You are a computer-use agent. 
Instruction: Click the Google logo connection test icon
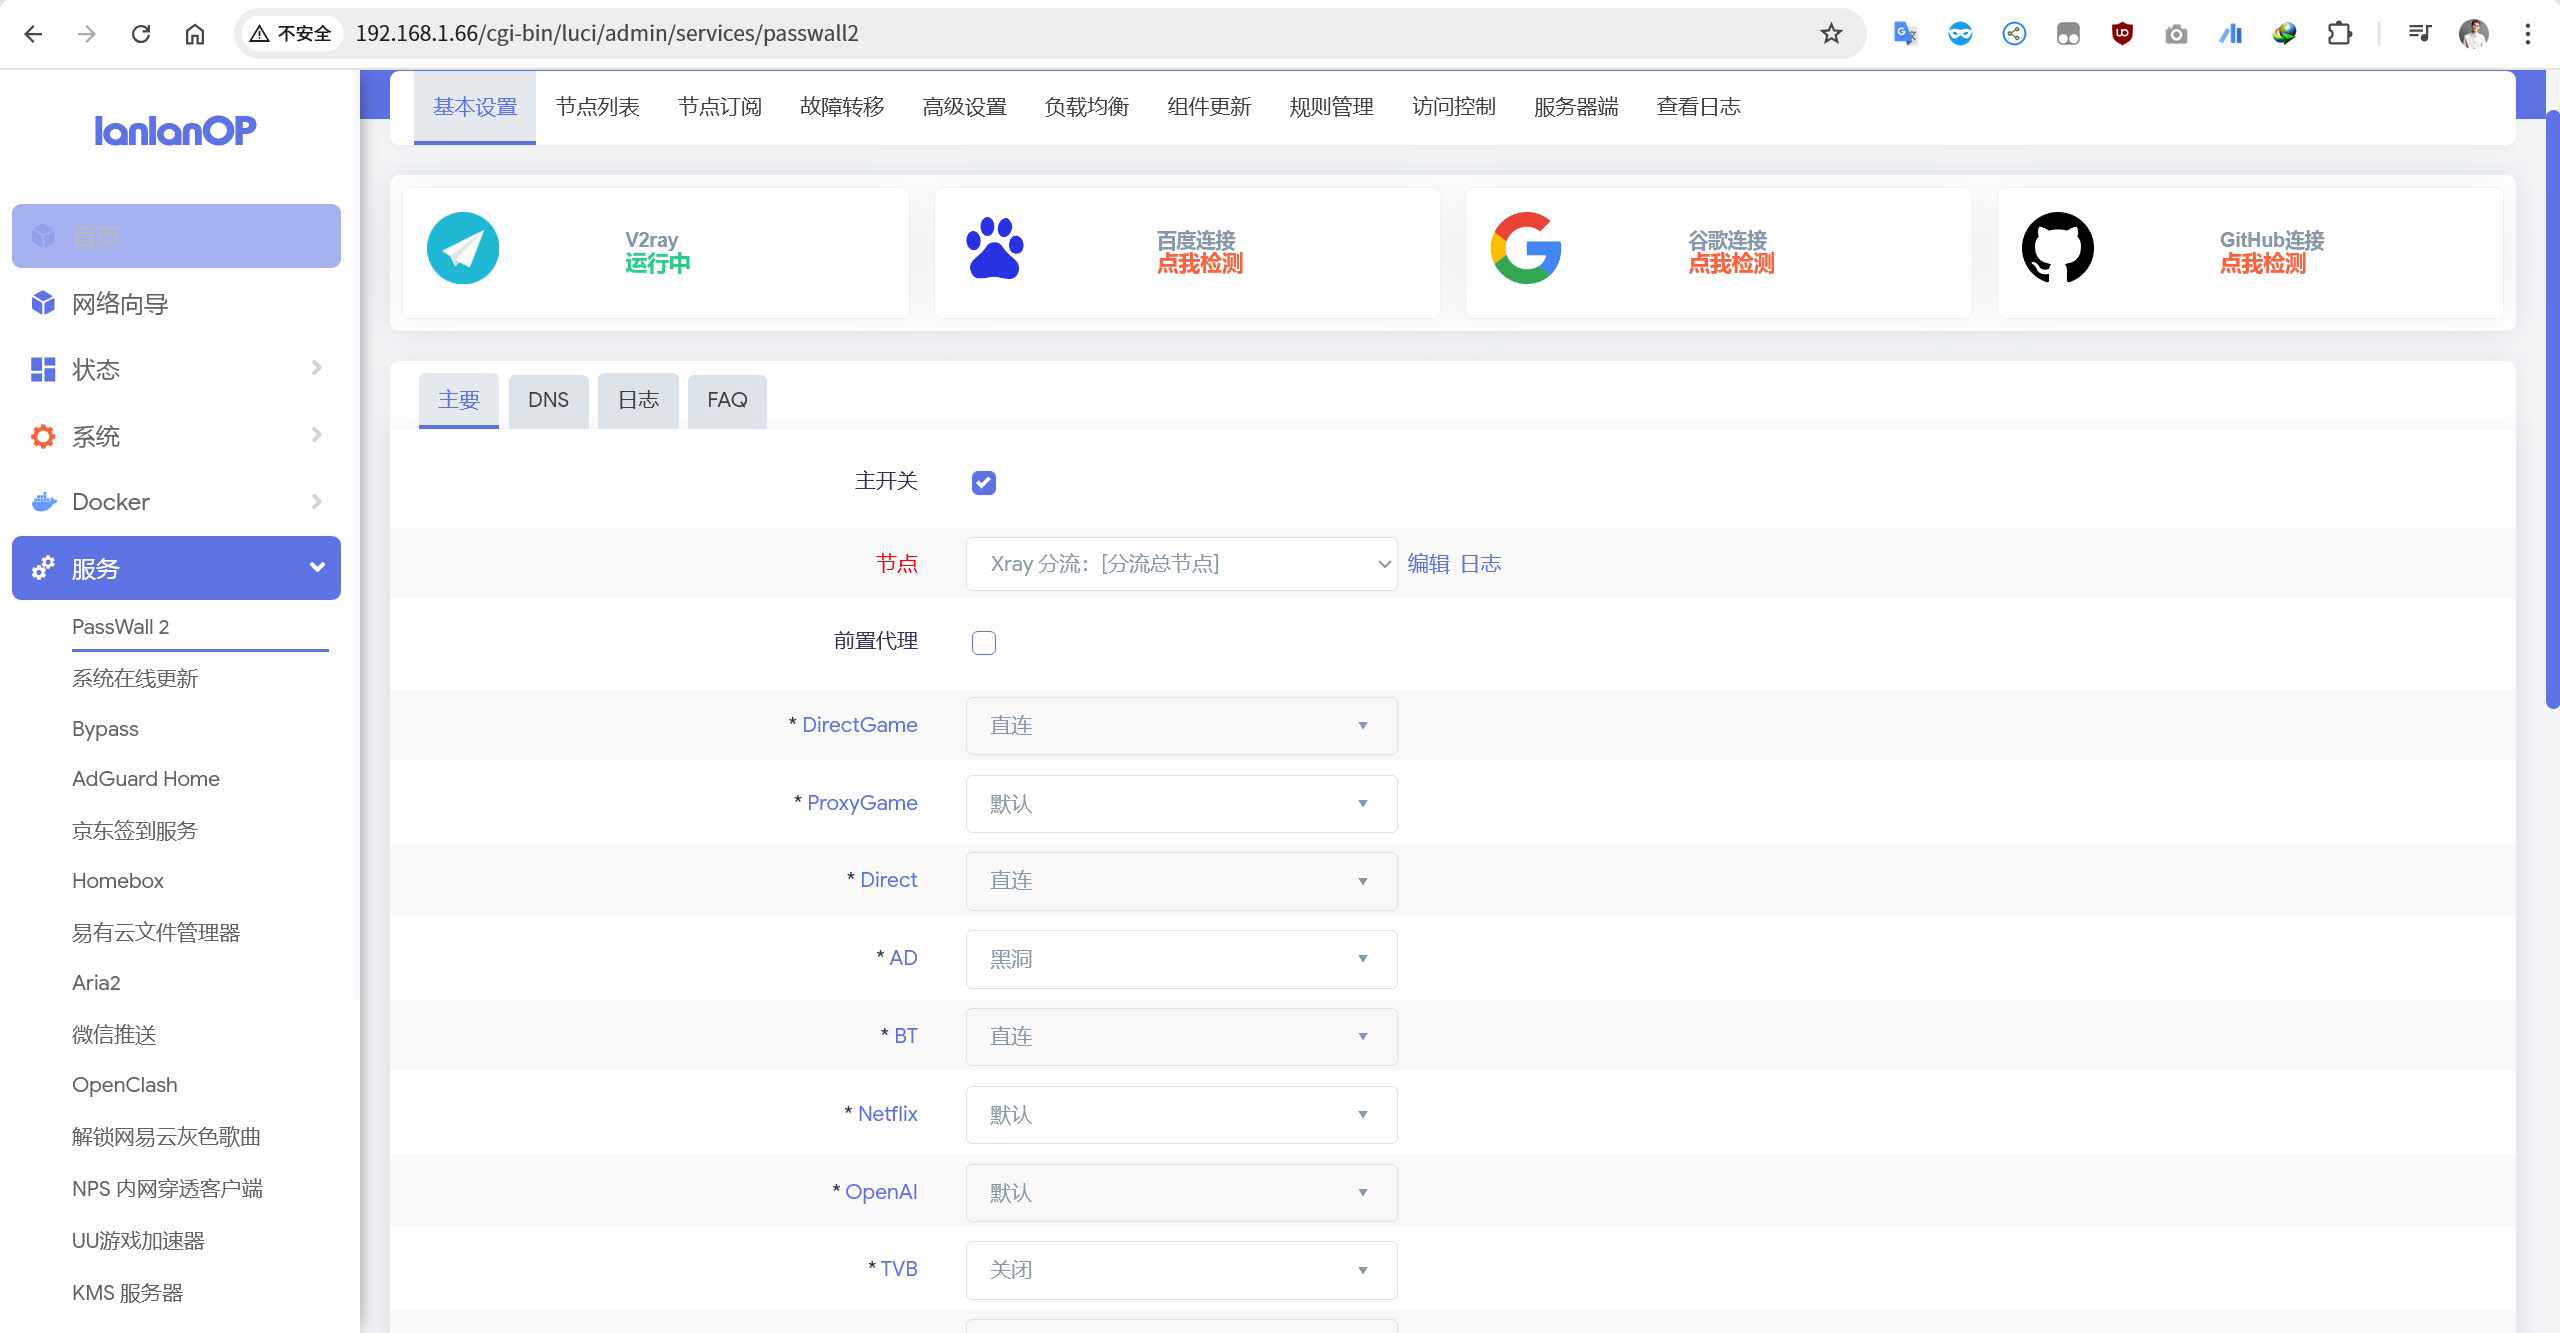(1526, 248)
